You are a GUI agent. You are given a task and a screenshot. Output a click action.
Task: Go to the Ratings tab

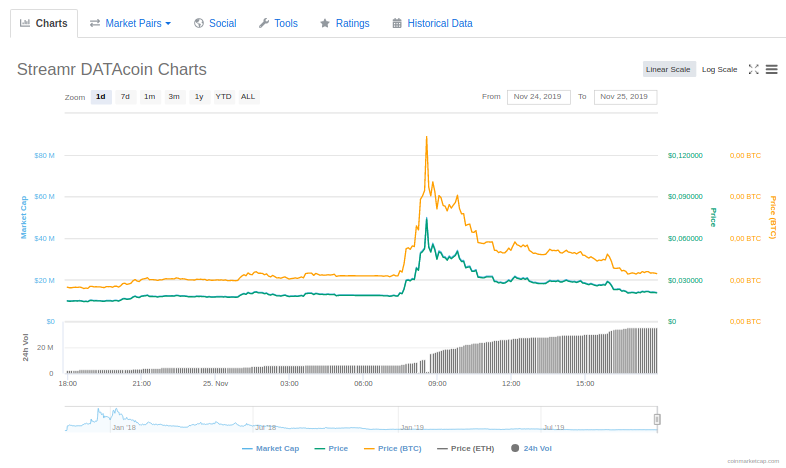tap(345, 24)
